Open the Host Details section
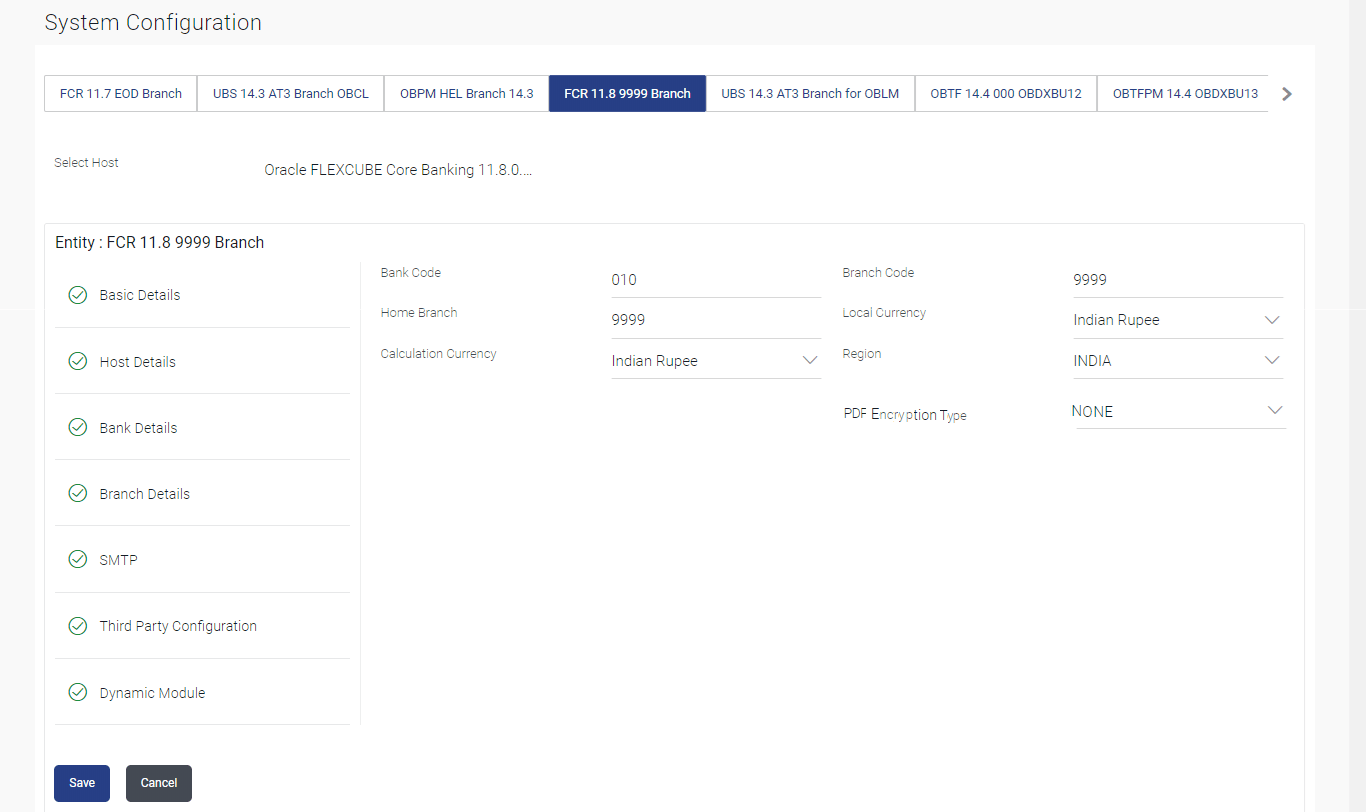1366x812 pixels. [x=202, y=362]
